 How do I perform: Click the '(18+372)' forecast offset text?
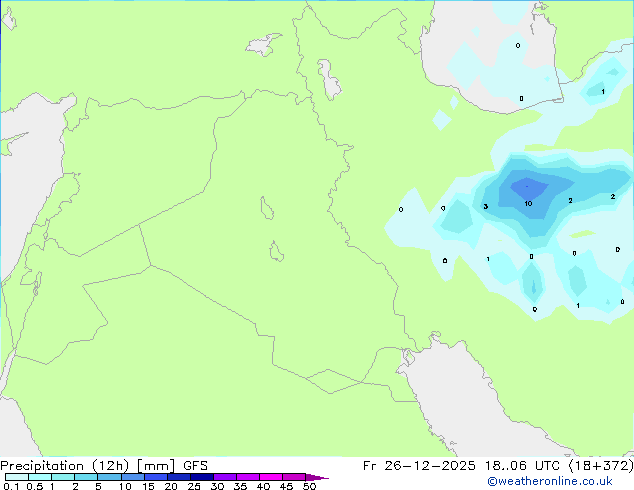tap(601, 466)
